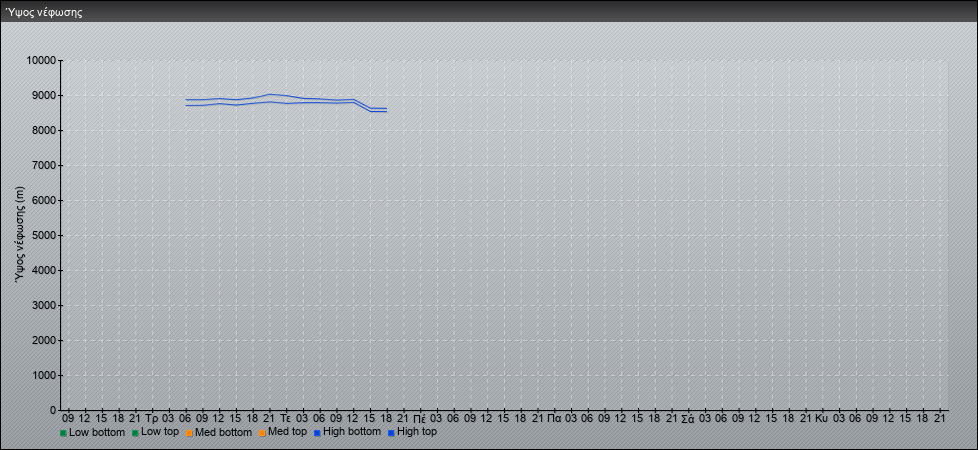Click the green Low bottom legend square

[x=63, y=433]
